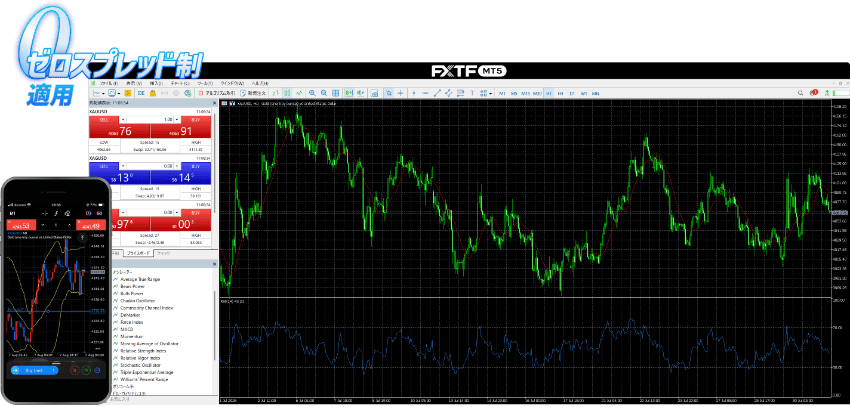
Task: Toggle algorithmic trading (アルゴリズム取引) button
Action: click(x=217, y=93)
